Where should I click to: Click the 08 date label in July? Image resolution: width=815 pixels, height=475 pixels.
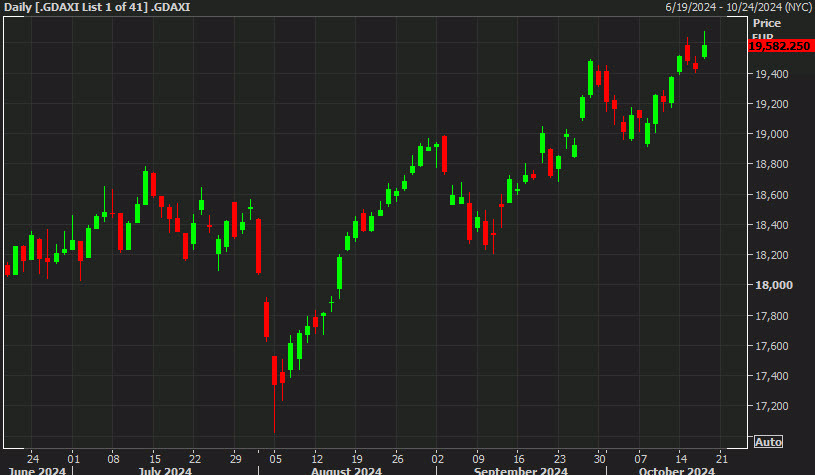(x=113, y=459)
